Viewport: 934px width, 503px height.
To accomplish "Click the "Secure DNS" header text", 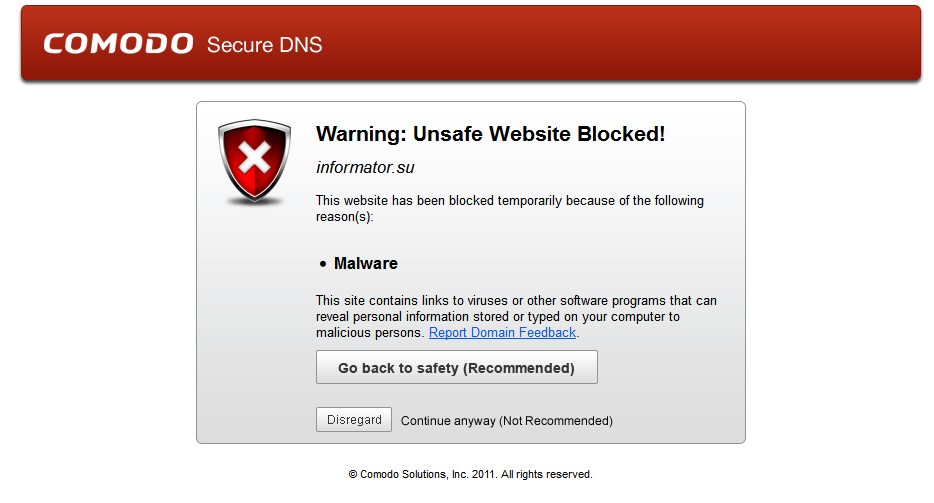I will click(264, 45).
